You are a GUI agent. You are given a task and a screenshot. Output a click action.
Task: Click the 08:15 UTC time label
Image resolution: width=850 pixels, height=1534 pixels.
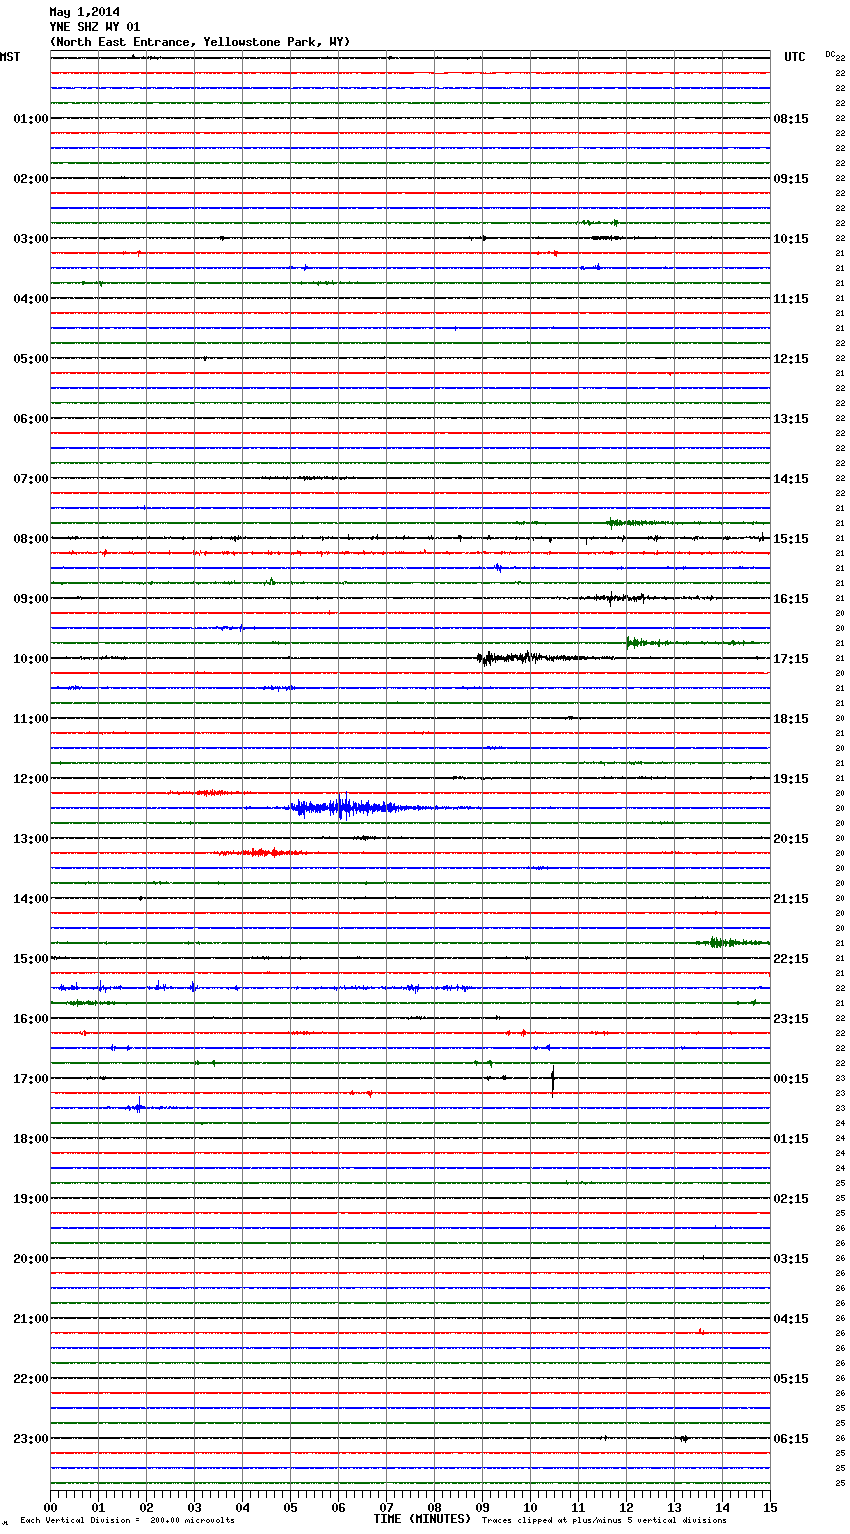pyautogui.click(x=791, y=119)
